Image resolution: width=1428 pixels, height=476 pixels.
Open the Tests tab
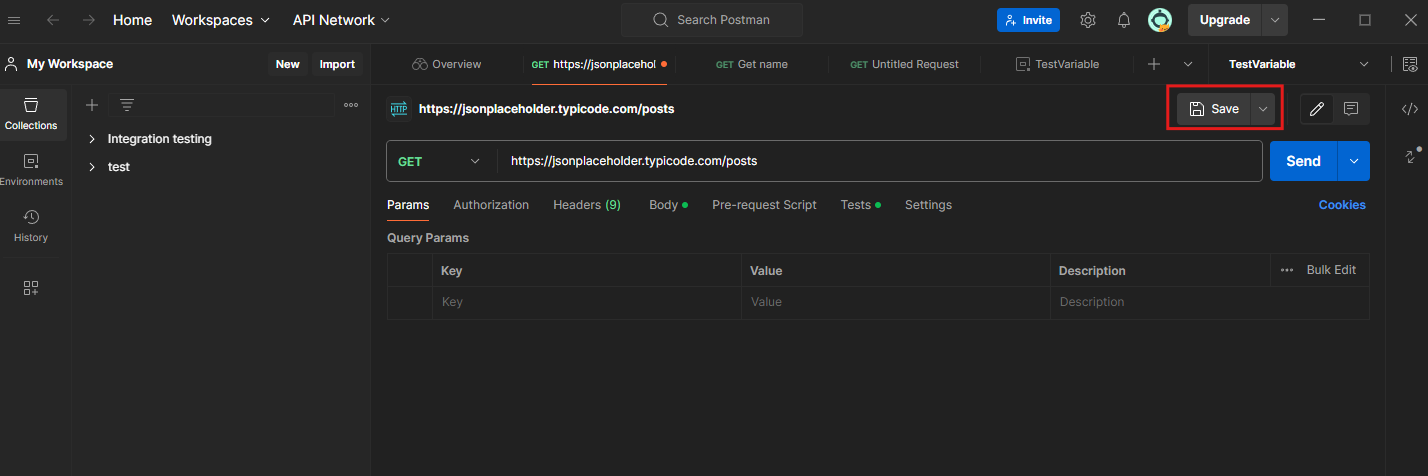click(x=860, y=205)
